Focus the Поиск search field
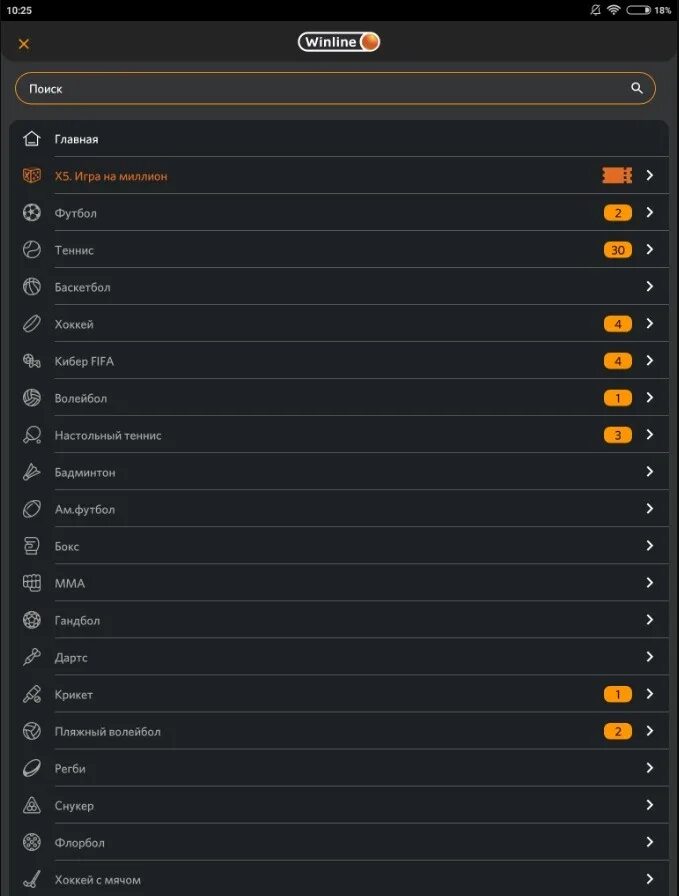Image resolution: width=679 pixels, height=896 pixels. click(x=320, y=88)
